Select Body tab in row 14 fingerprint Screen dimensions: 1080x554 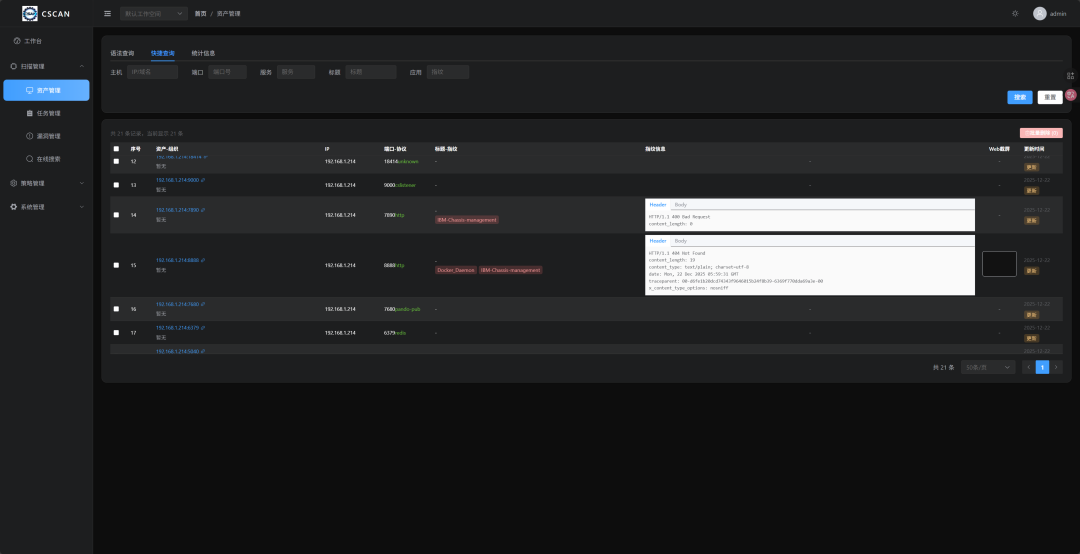[681, 205]
